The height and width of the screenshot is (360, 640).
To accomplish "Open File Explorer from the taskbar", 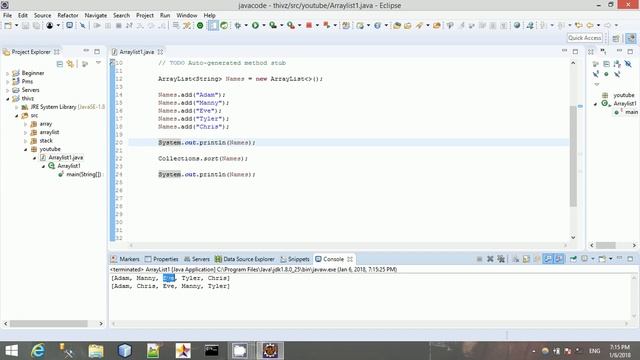I will tap(96, 351).
